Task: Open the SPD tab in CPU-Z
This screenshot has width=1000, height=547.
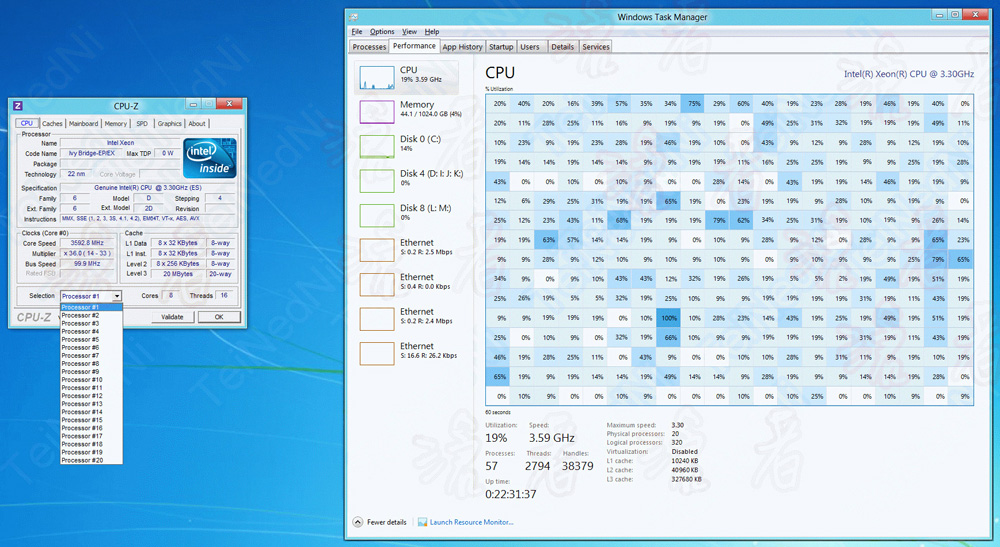Action: click(142, 124)
